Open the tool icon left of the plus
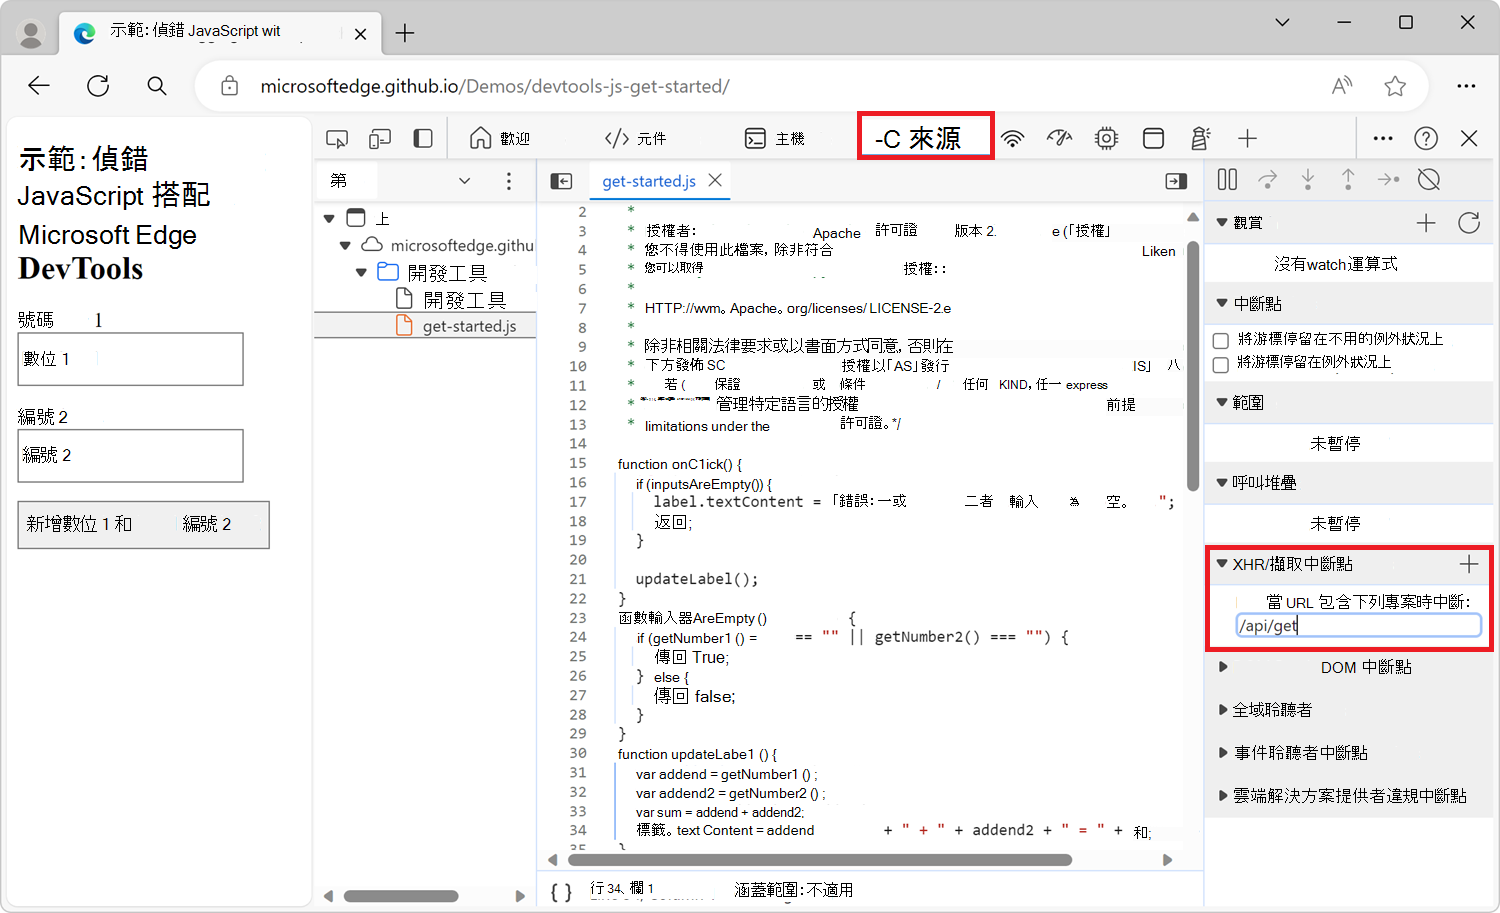The width and height of the screenshot is (1500, 913). 1200,138
